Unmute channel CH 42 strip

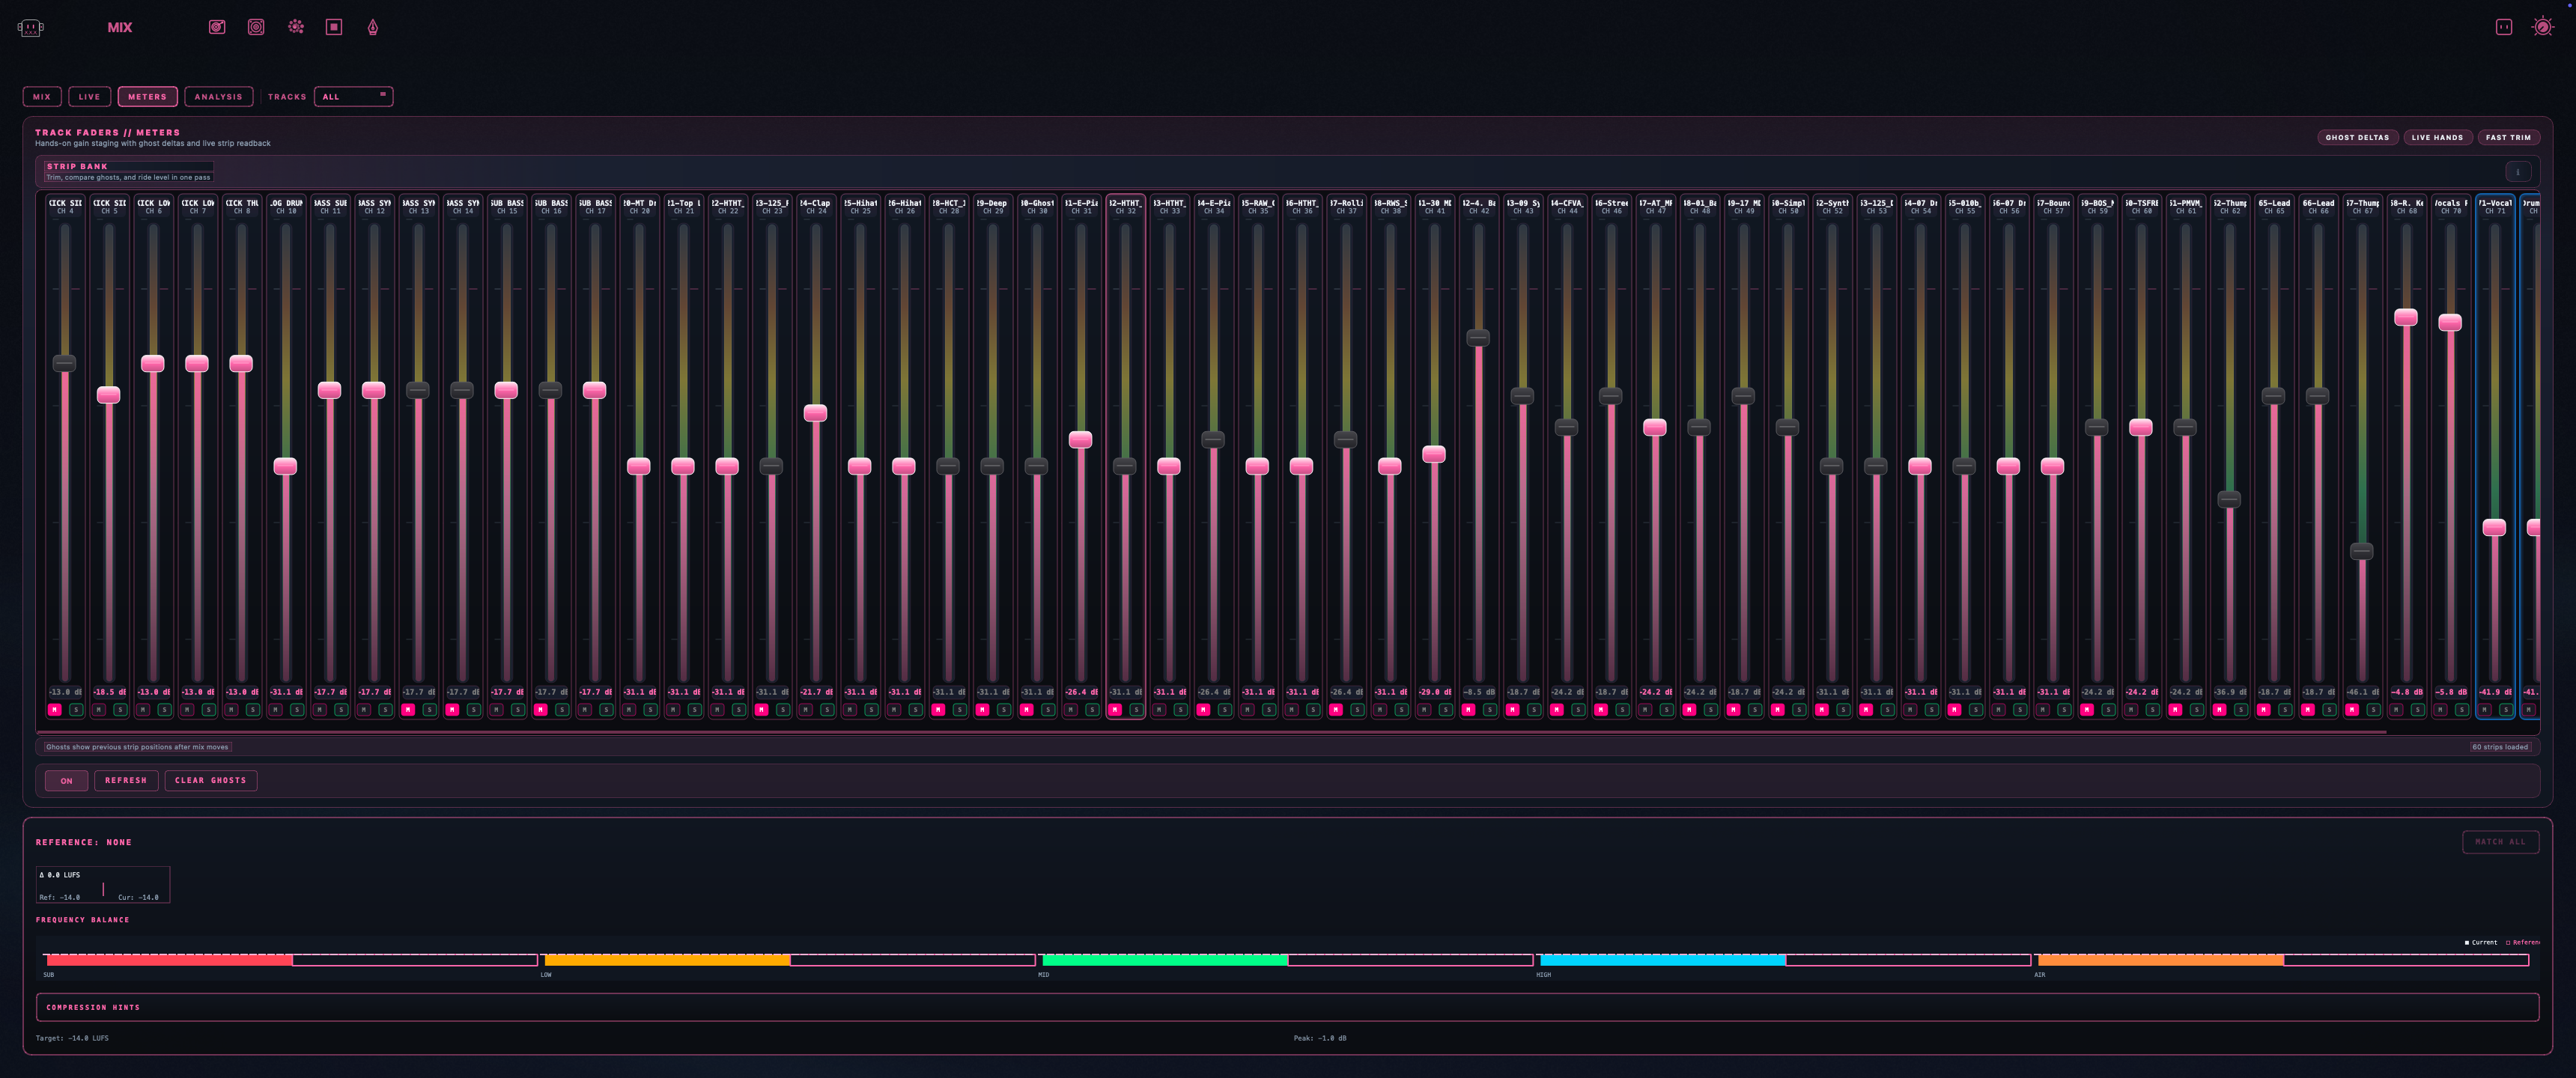[1468, 710]
